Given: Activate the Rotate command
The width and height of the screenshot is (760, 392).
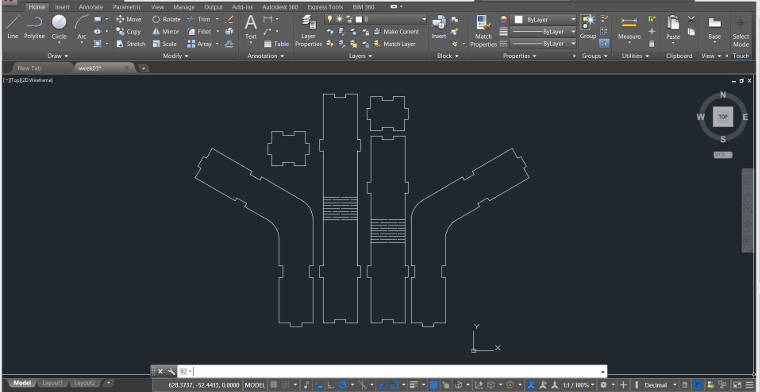Looking at the screenshot, I should 166,19.
